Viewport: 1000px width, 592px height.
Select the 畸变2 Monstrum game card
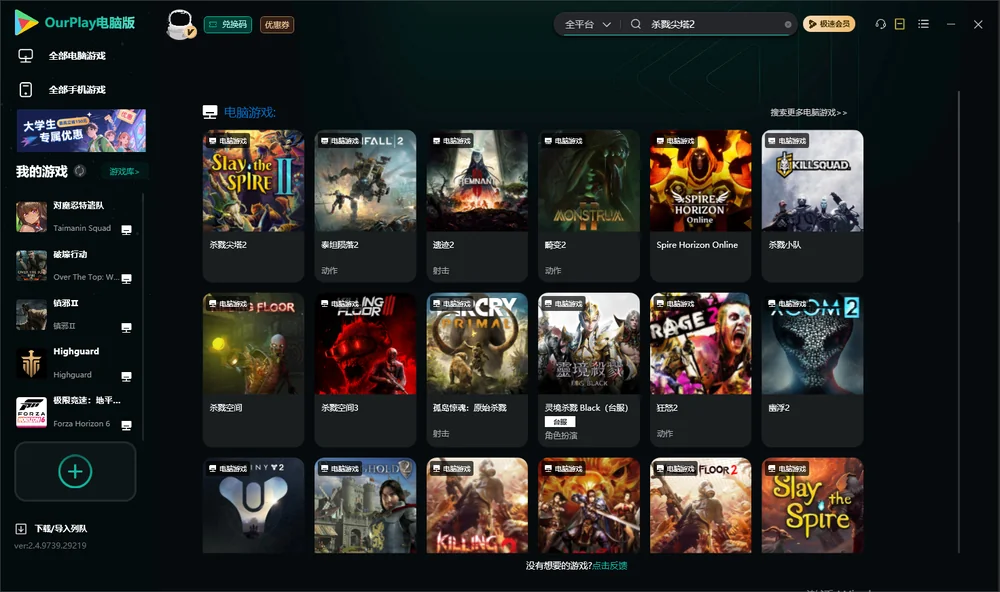(x=589, y=205)
